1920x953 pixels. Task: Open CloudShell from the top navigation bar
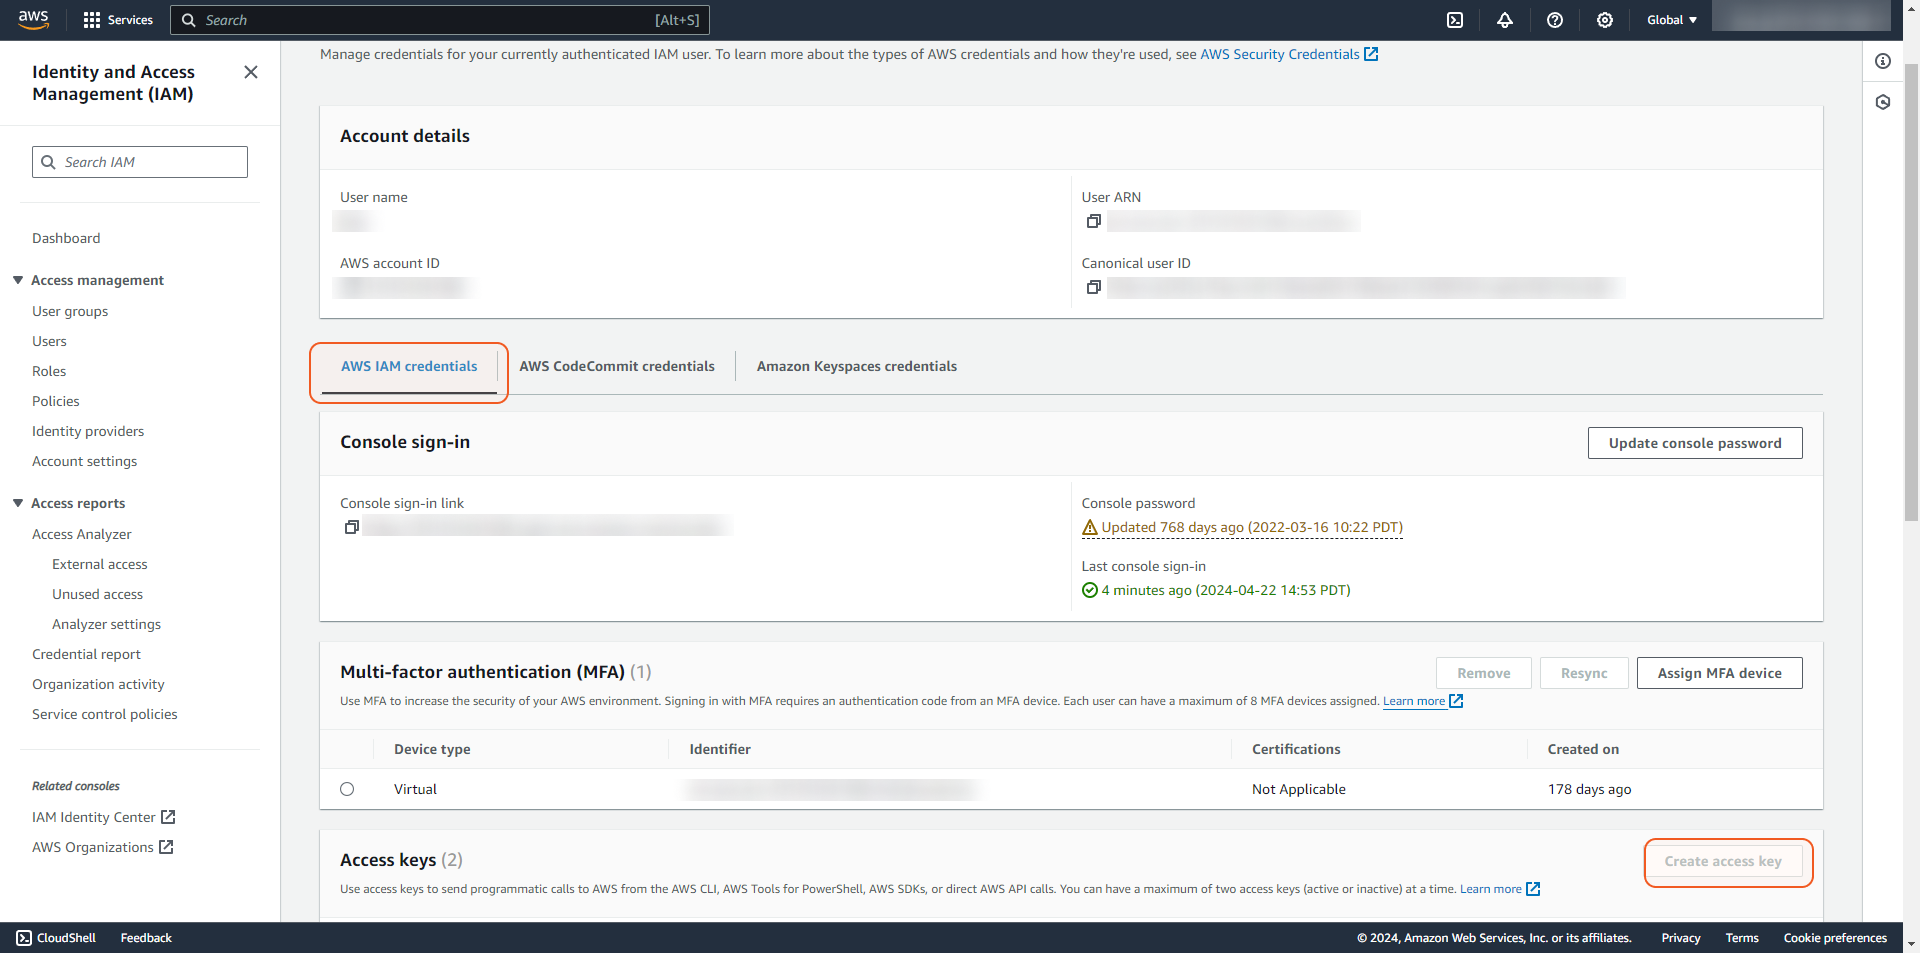tap(1455, 20)
